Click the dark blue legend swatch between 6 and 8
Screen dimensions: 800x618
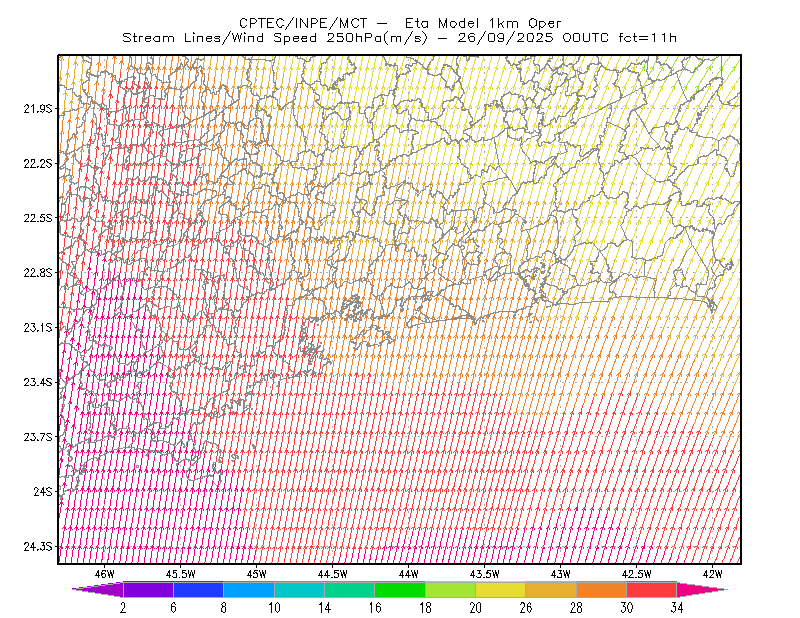(x=198, y=589)
